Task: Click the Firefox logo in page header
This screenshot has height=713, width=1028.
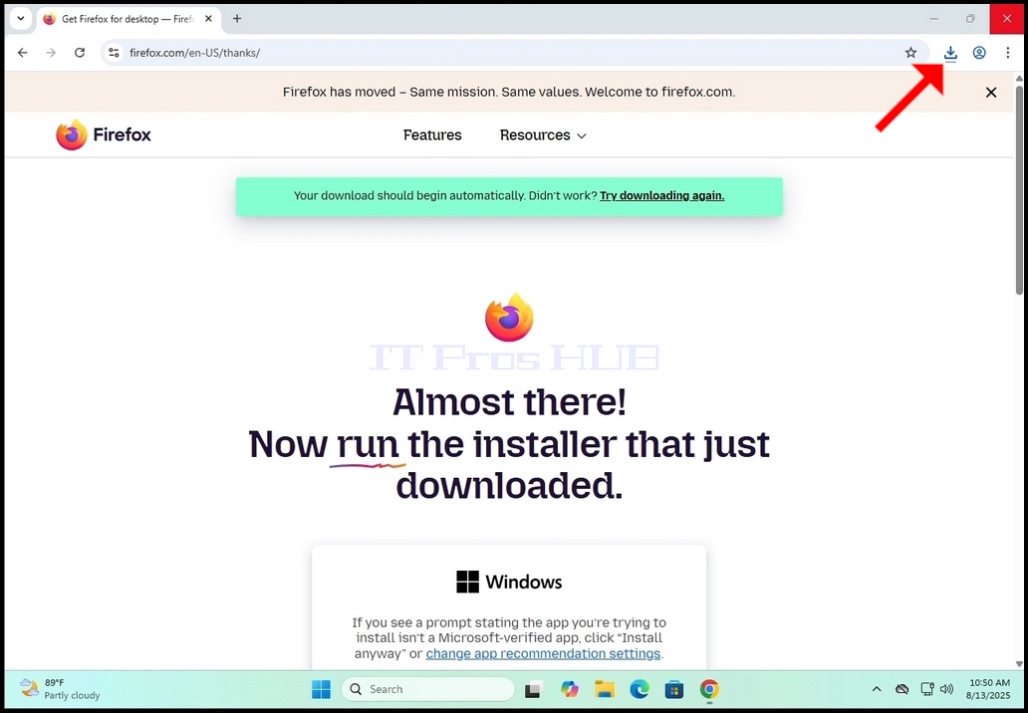Action: click(104, 135)
